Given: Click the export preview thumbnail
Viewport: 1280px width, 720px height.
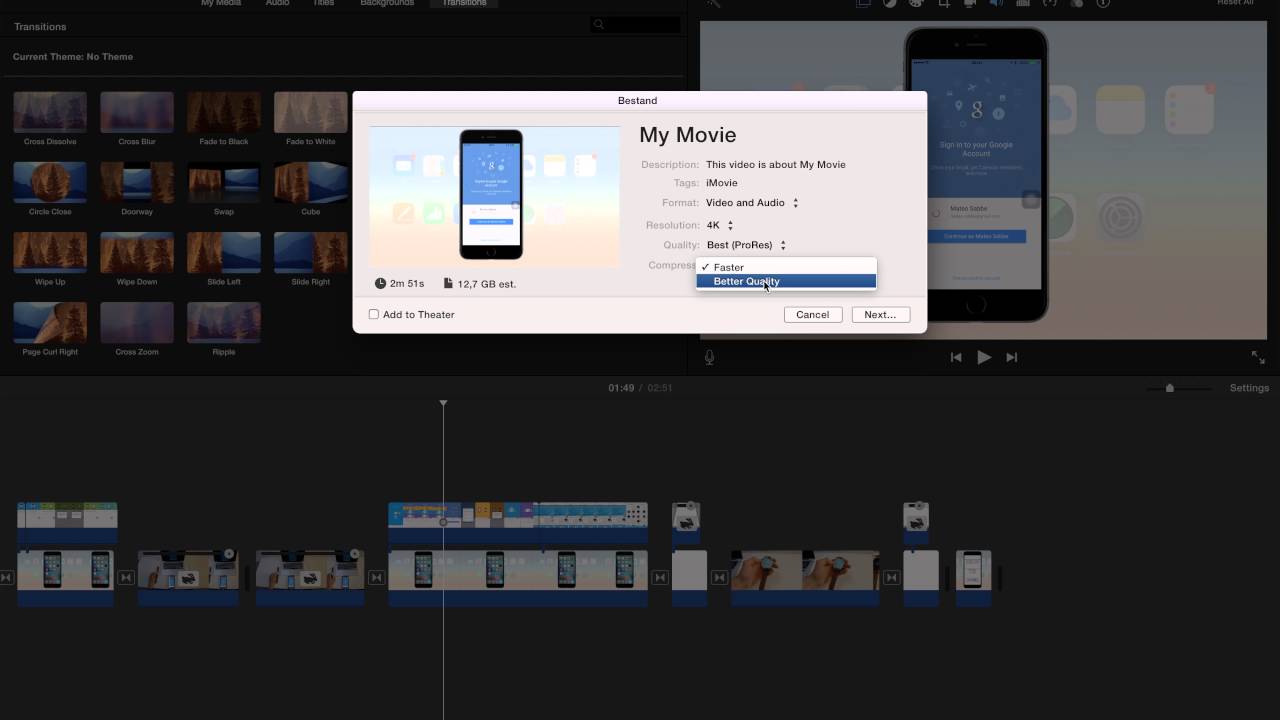Looking at the screenshot, I should (x=494, y=196).
